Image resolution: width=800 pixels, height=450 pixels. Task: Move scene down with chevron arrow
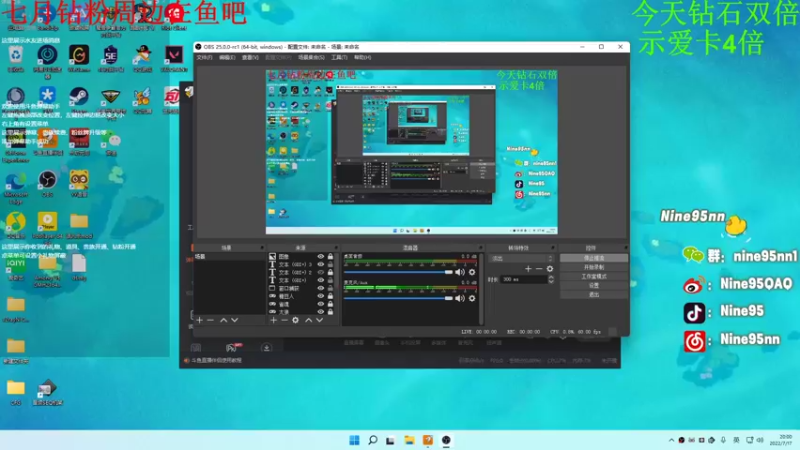[235, 320]
